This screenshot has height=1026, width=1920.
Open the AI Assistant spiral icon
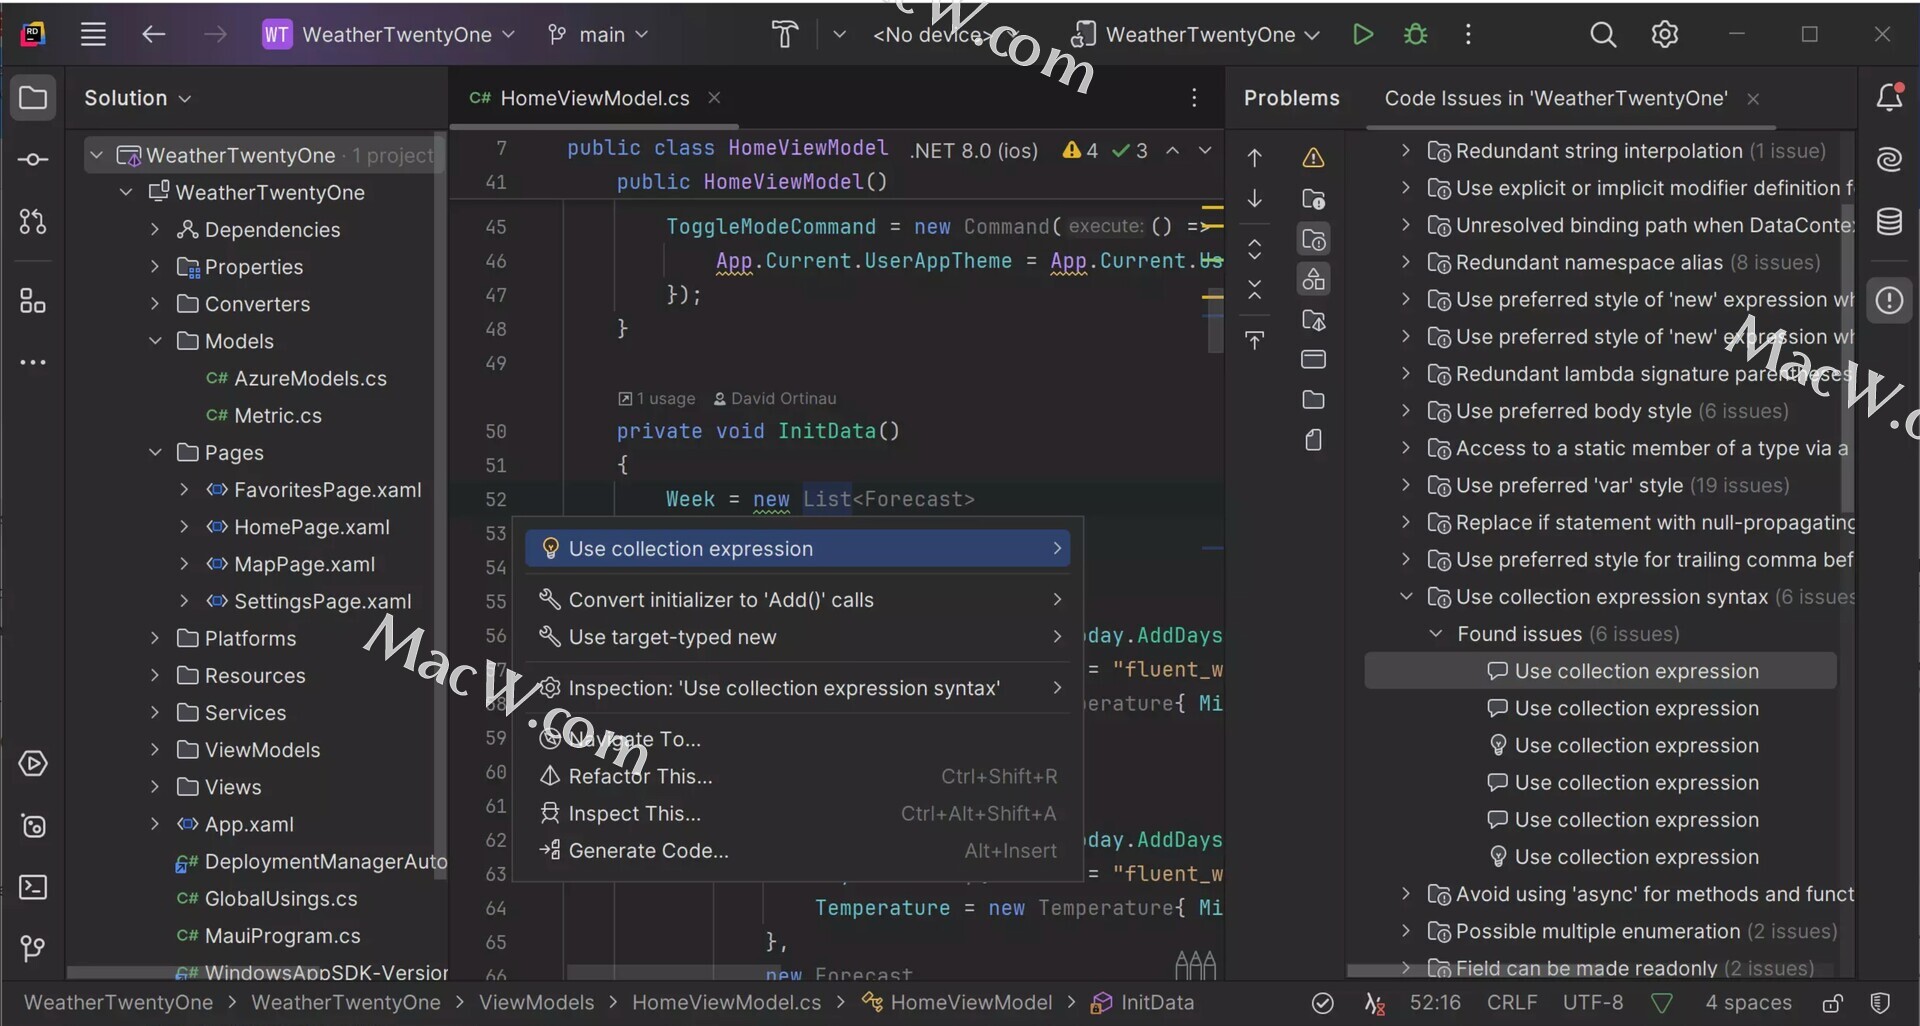pyautogui.click(x=1888, y=160)
